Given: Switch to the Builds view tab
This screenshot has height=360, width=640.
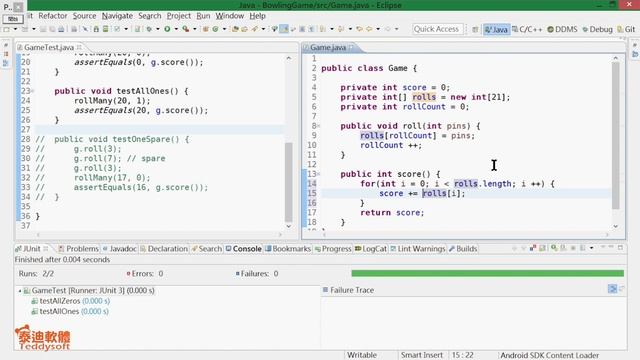Looking at the screenshot, I should coord(463,249).
